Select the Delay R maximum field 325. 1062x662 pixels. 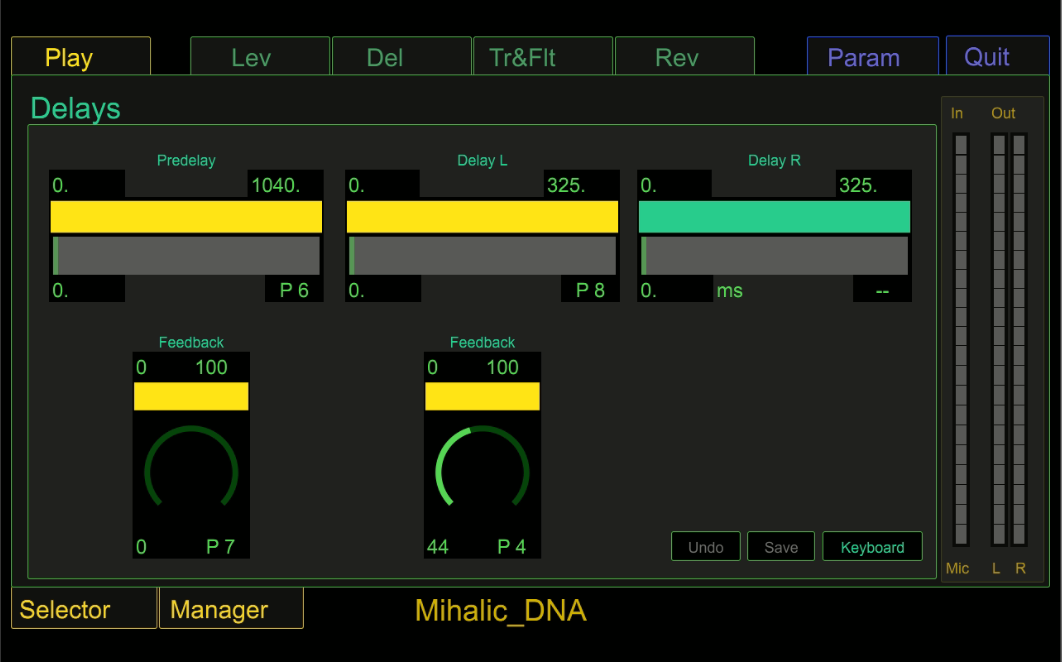coord(873,184)
